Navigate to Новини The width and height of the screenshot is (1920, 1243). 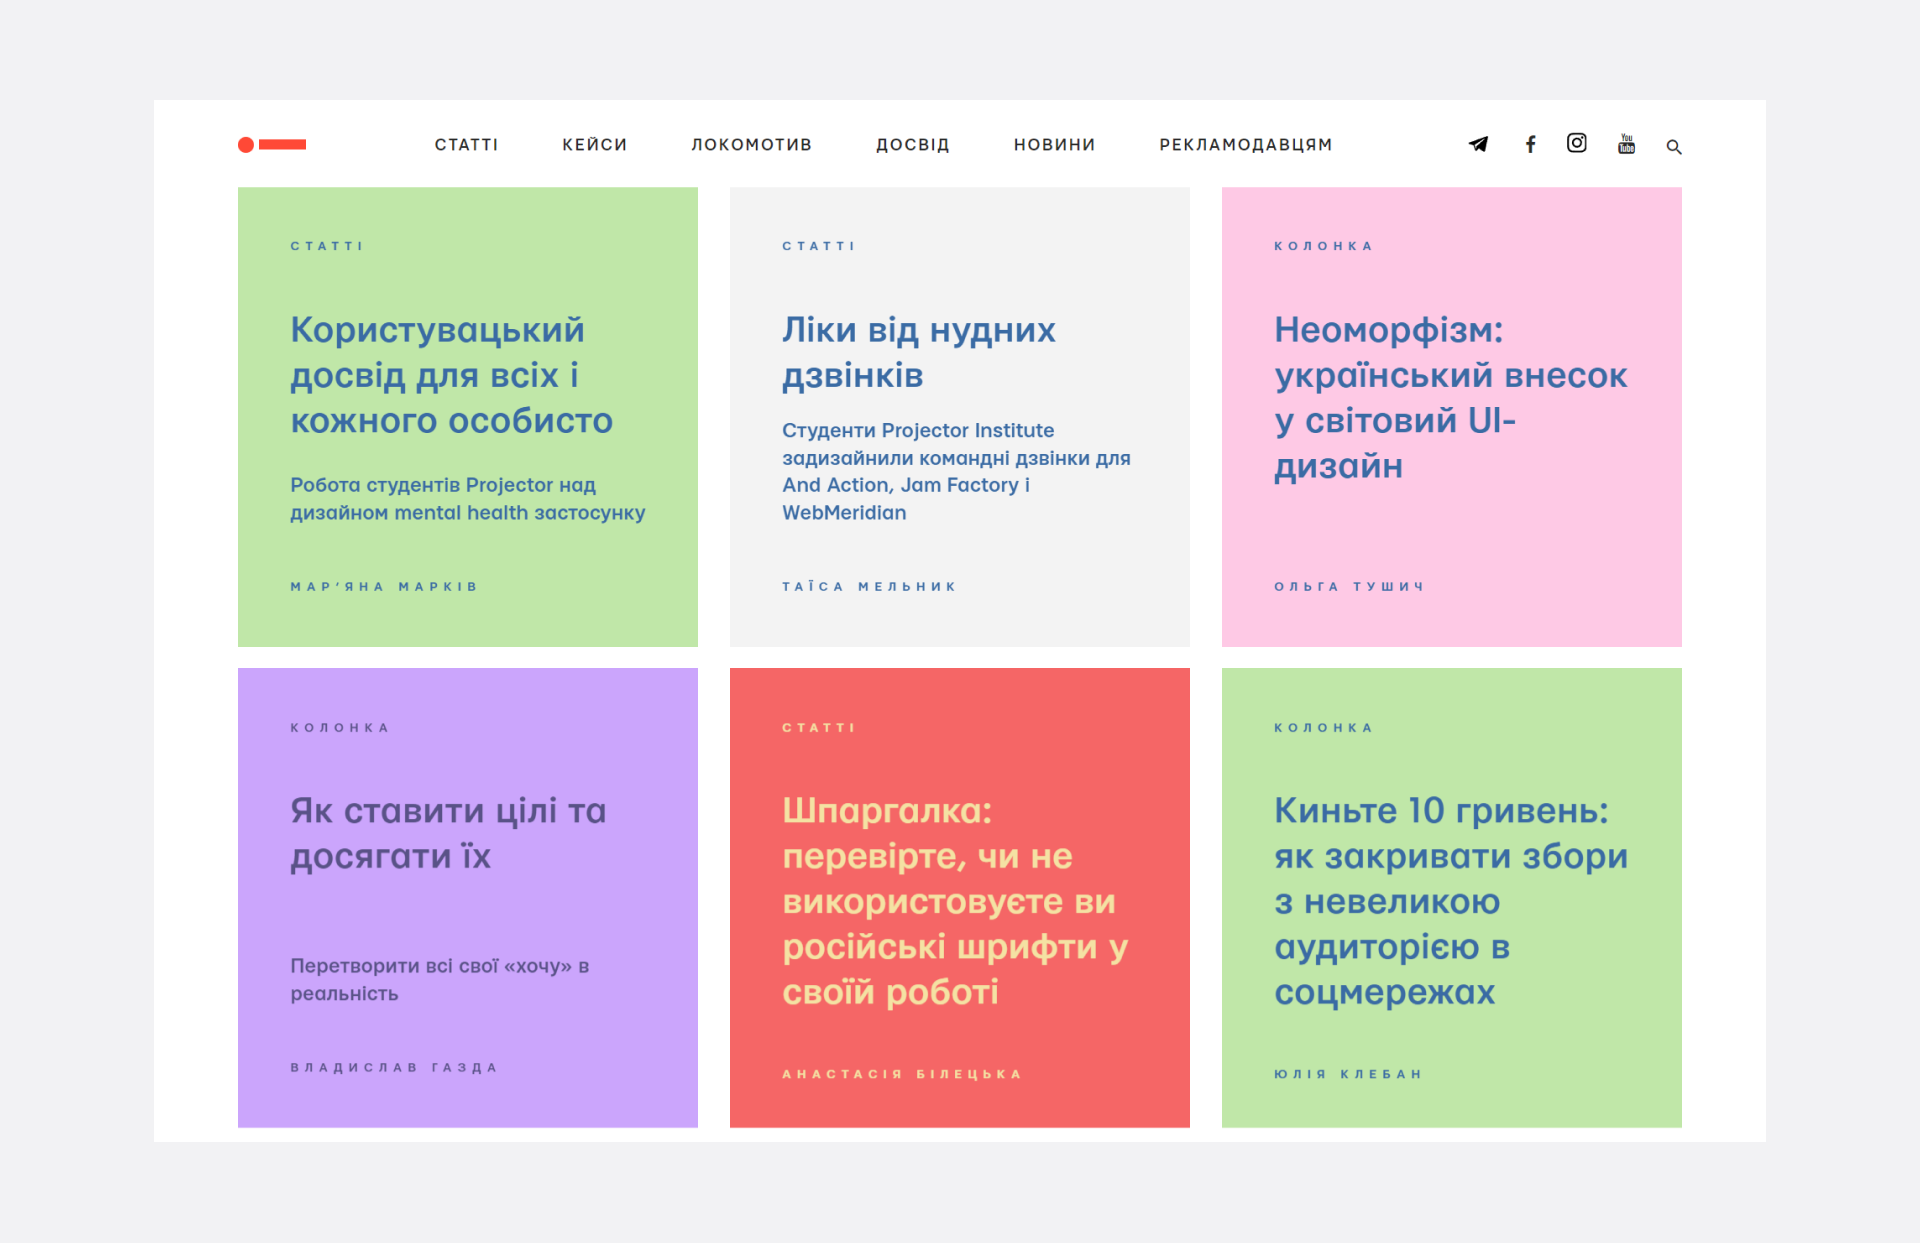click(1054, 144)
